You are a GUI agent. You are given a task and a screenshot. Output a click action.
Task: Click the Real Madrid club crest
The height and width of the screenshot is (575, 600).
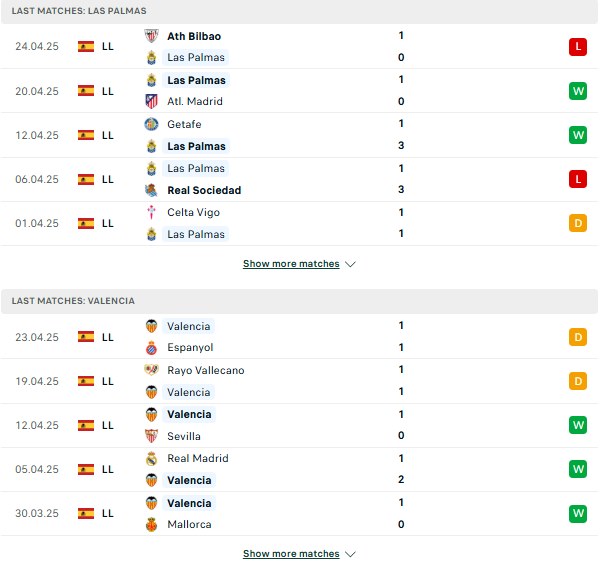[x=152, y=458]
